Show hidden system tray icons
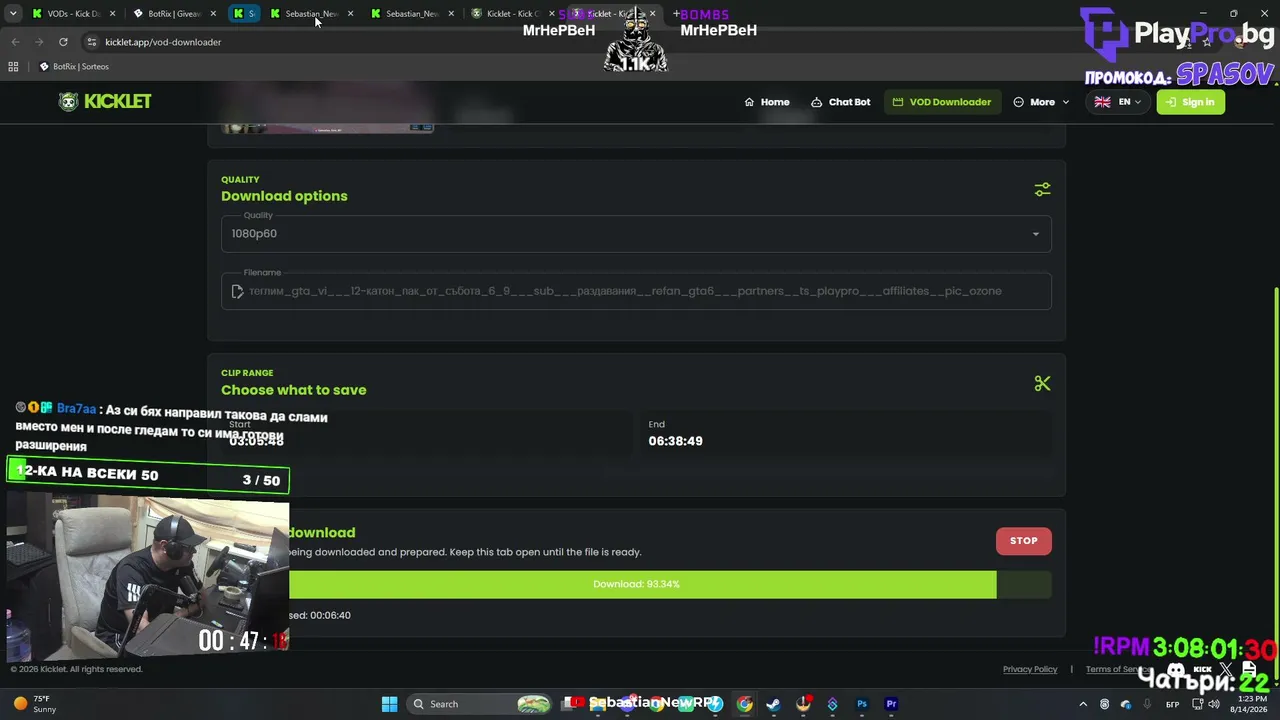 pos(1083,704)
